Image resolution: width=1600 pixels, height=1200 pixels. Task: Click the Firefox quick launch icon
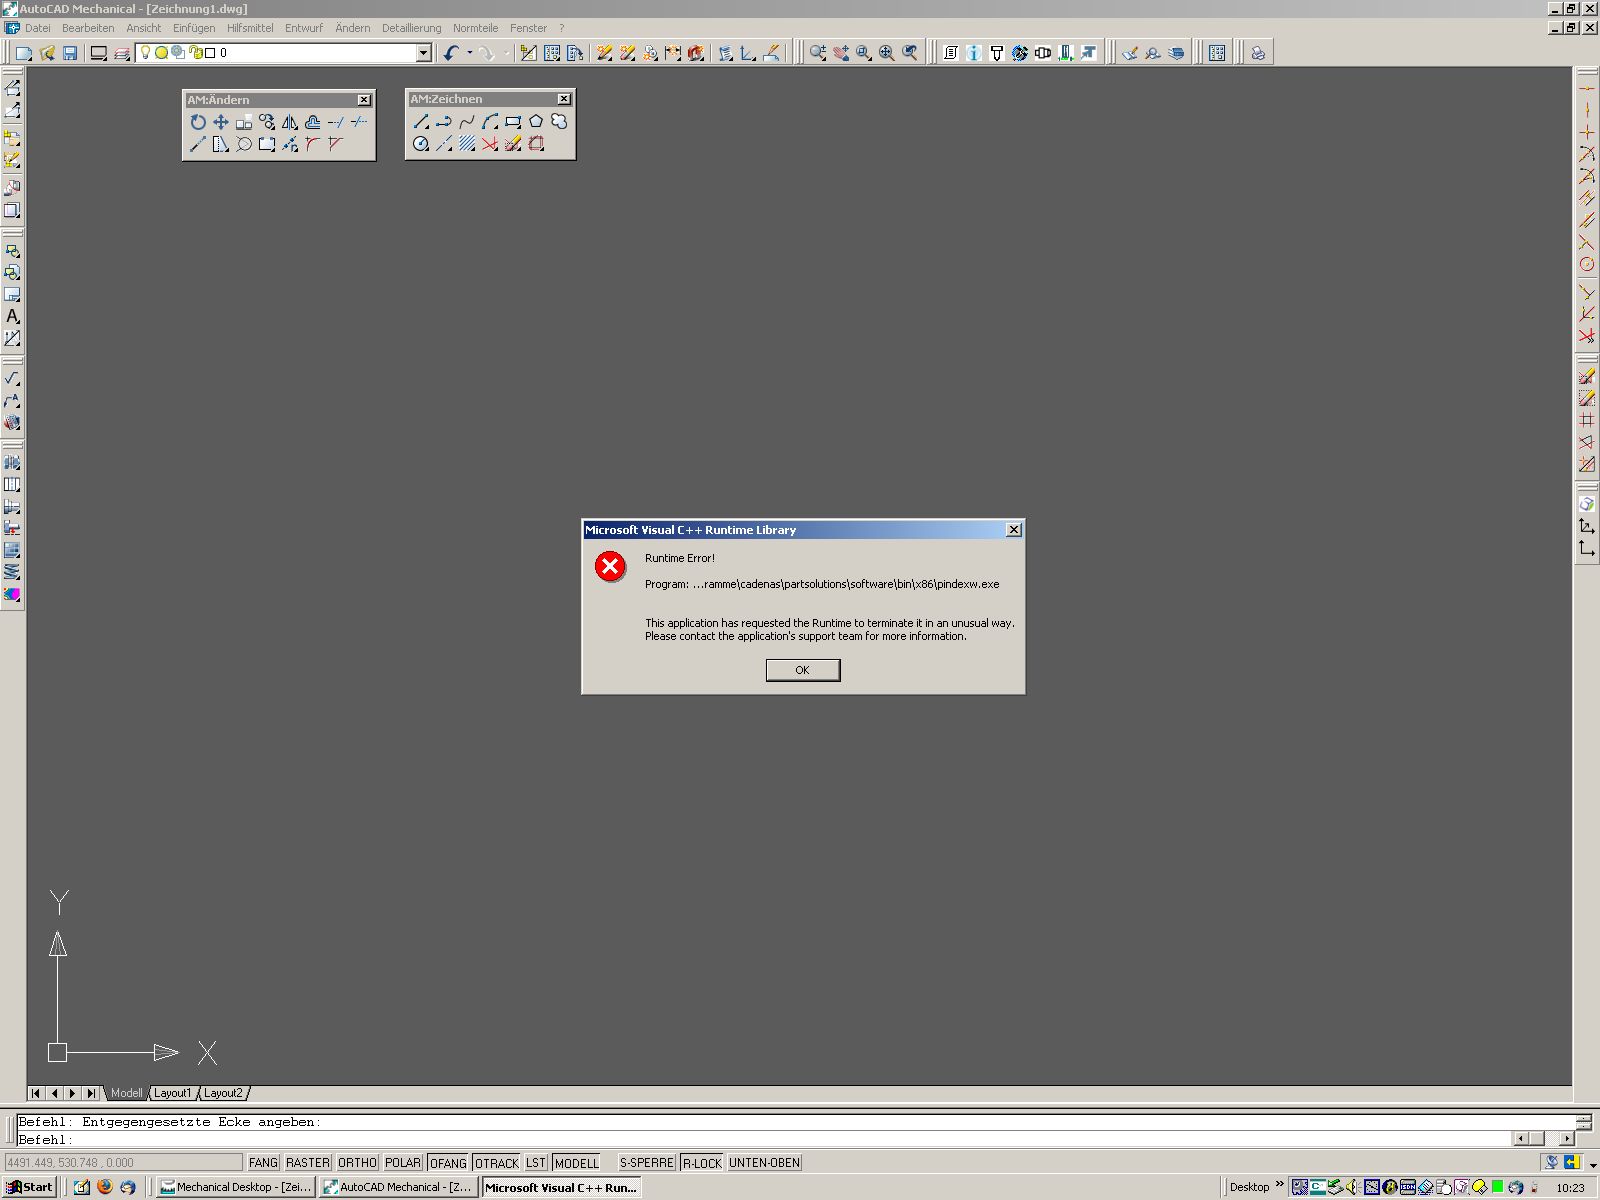click(104, 1187)
